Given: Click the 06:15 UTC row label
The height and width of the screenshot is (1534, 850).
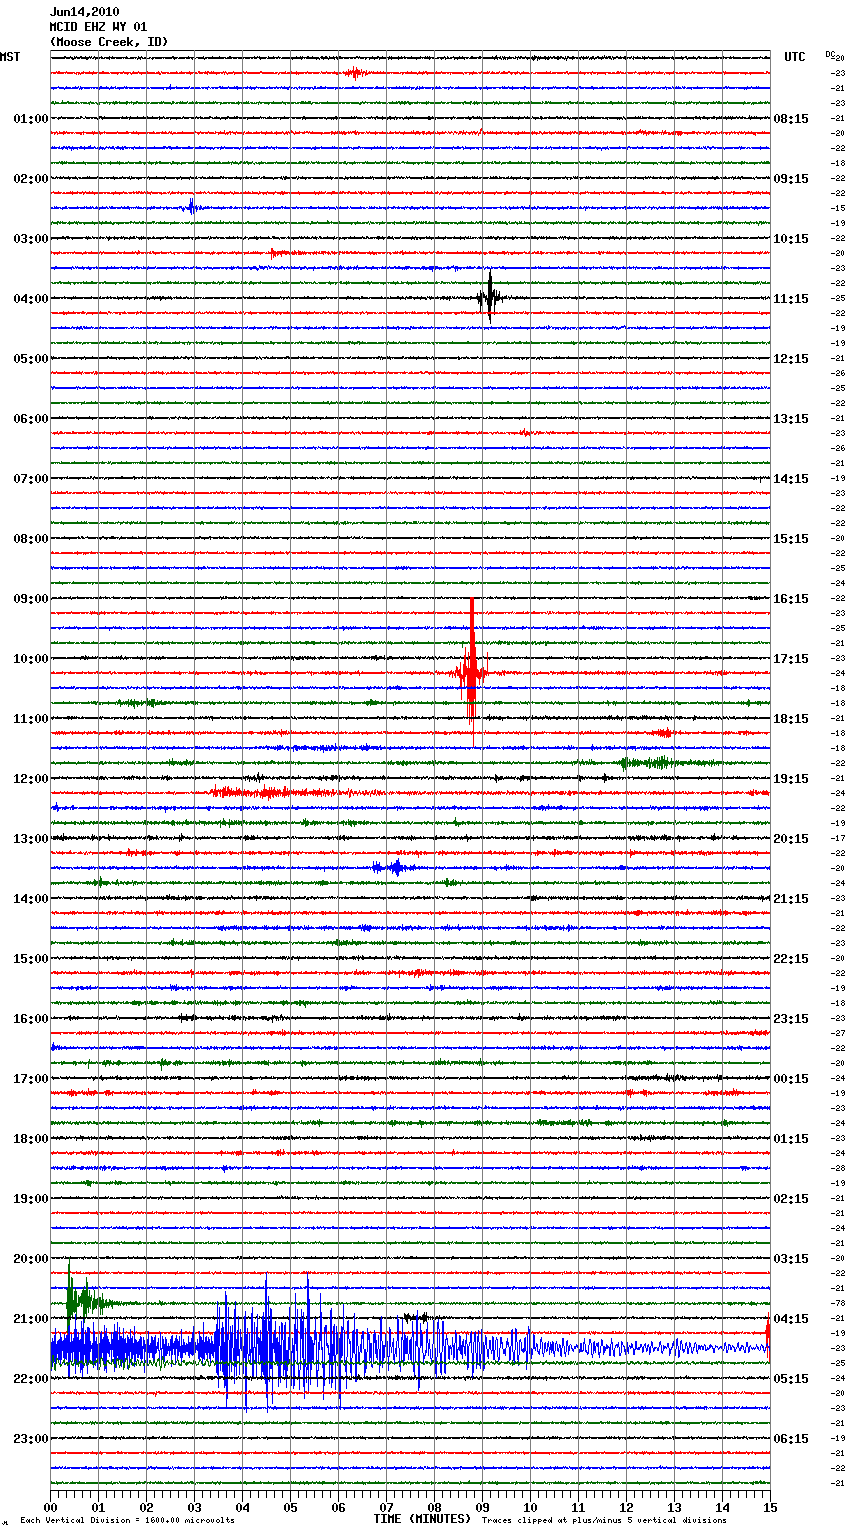Looking at the screenshot, I should click(x=791, y=1439).
